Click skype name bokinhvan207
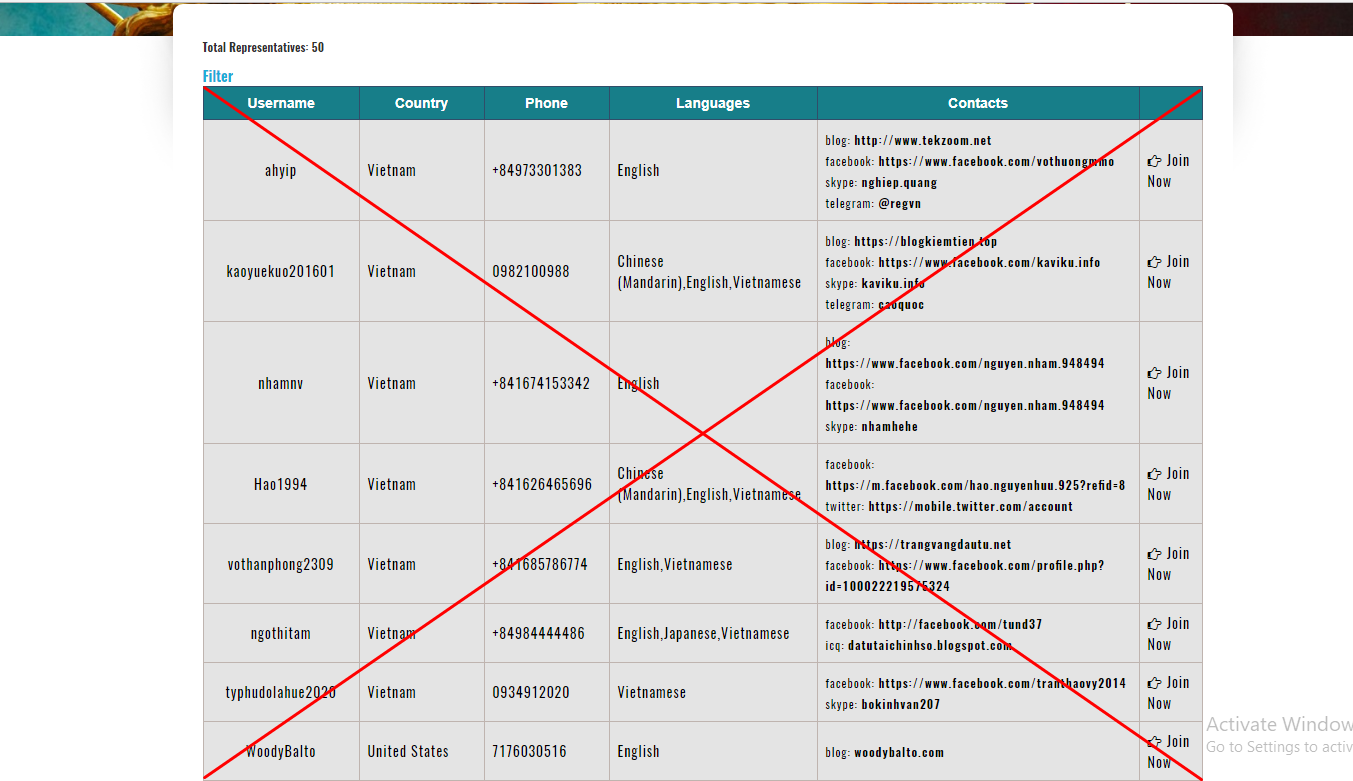The width and height of the screenshot is (1353, 781). pyautogui.click(x=901, y=705)
